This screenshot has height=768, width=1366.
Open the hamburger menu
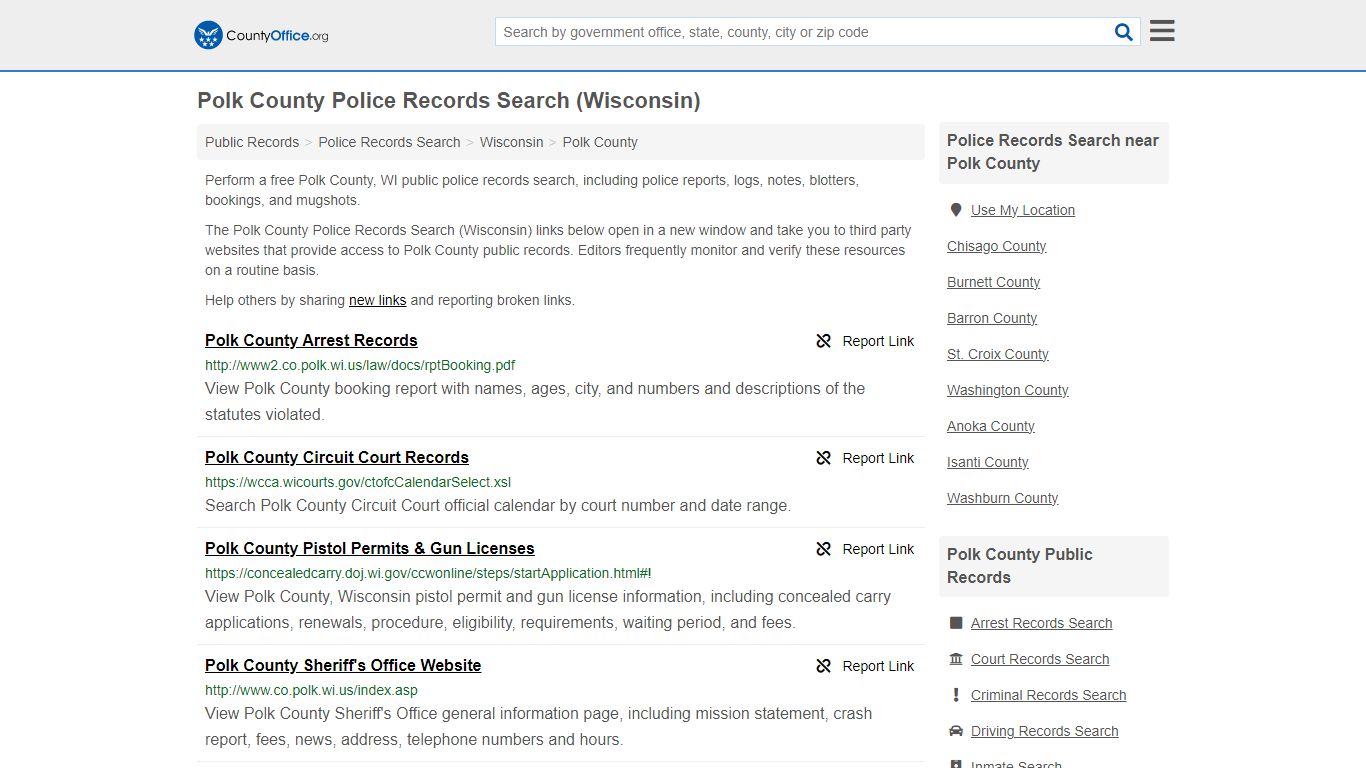[1162, 31]
